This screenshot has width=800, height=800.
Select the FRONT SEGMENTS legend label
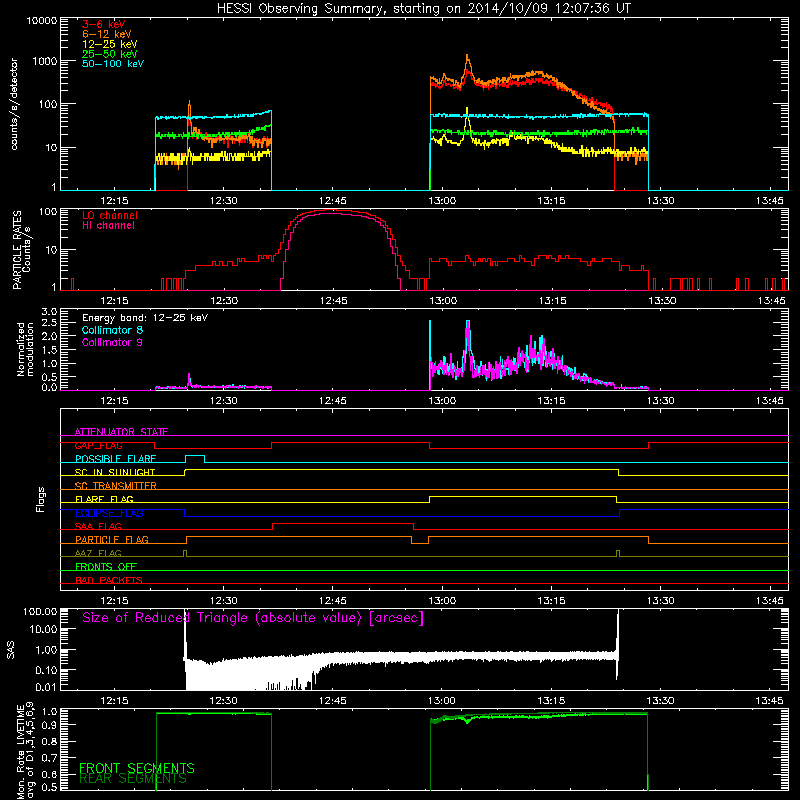pos(137,768)
